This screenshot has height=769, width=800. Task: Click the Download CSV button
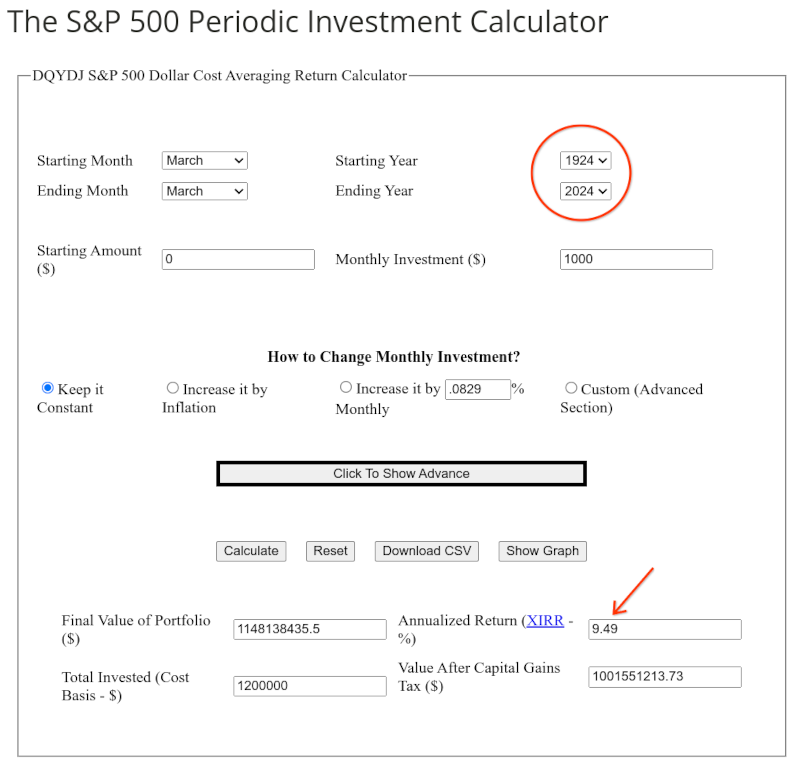coord(427,551)
